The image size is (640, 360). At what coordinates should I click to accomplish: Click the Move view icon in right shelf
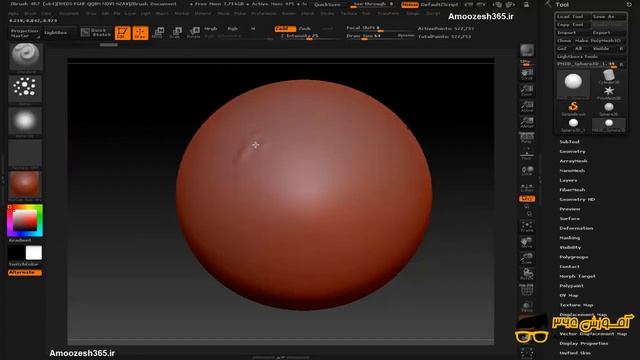coord(527,242)
